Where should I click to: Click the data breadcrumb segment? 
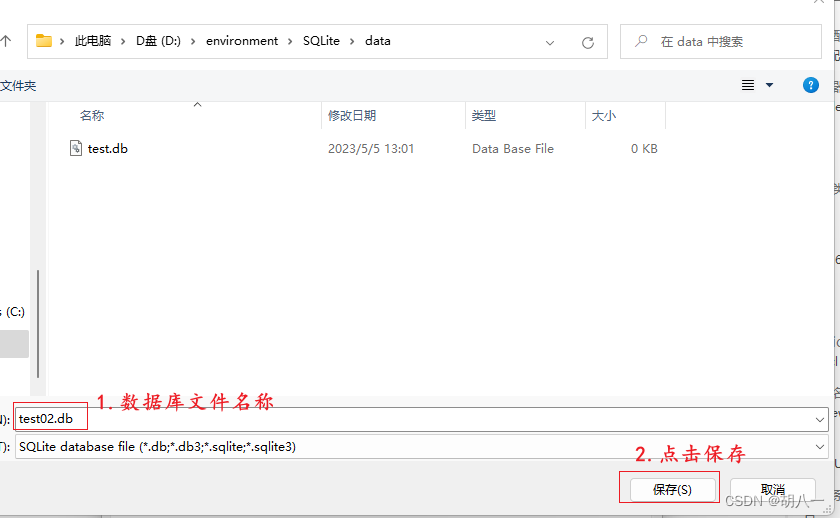(378, 41)
